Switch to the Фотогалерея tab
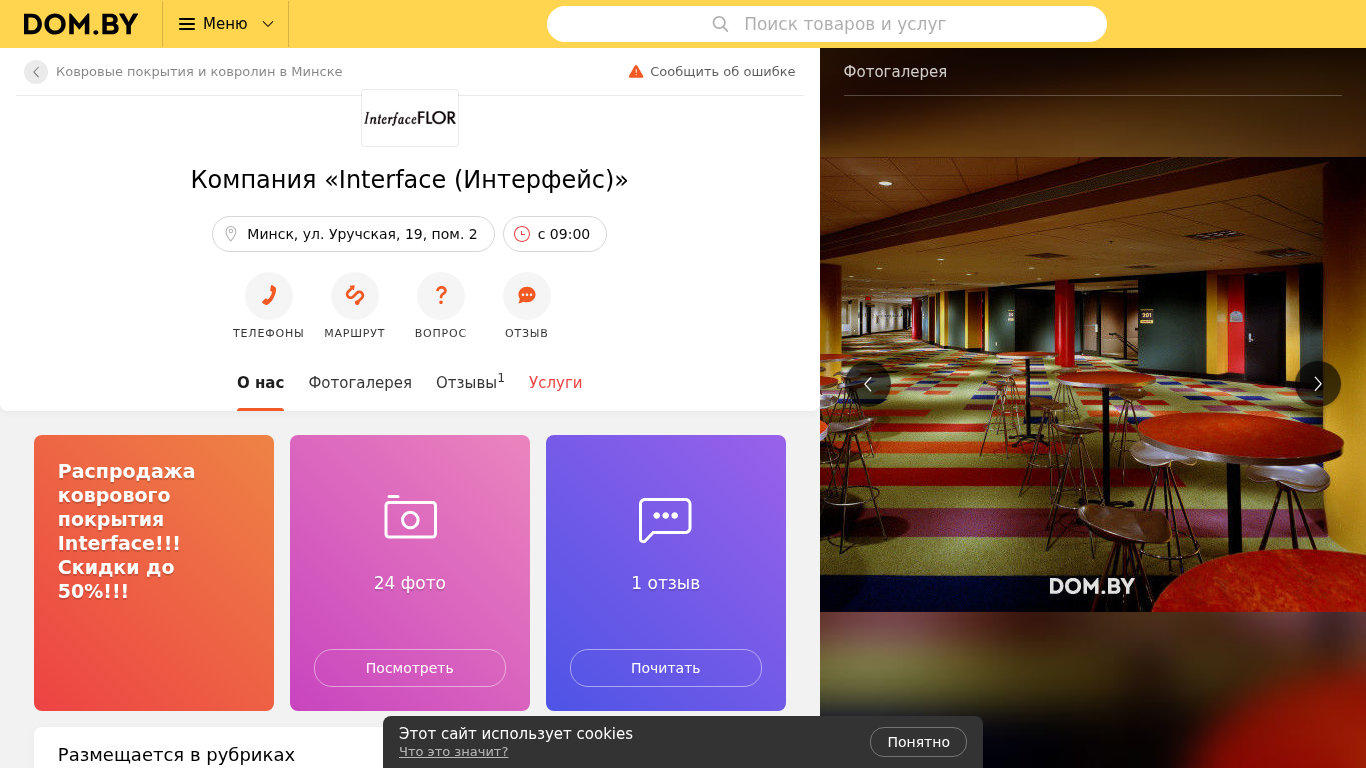This screenshot has width=1366, height=768. pos(360,383)
